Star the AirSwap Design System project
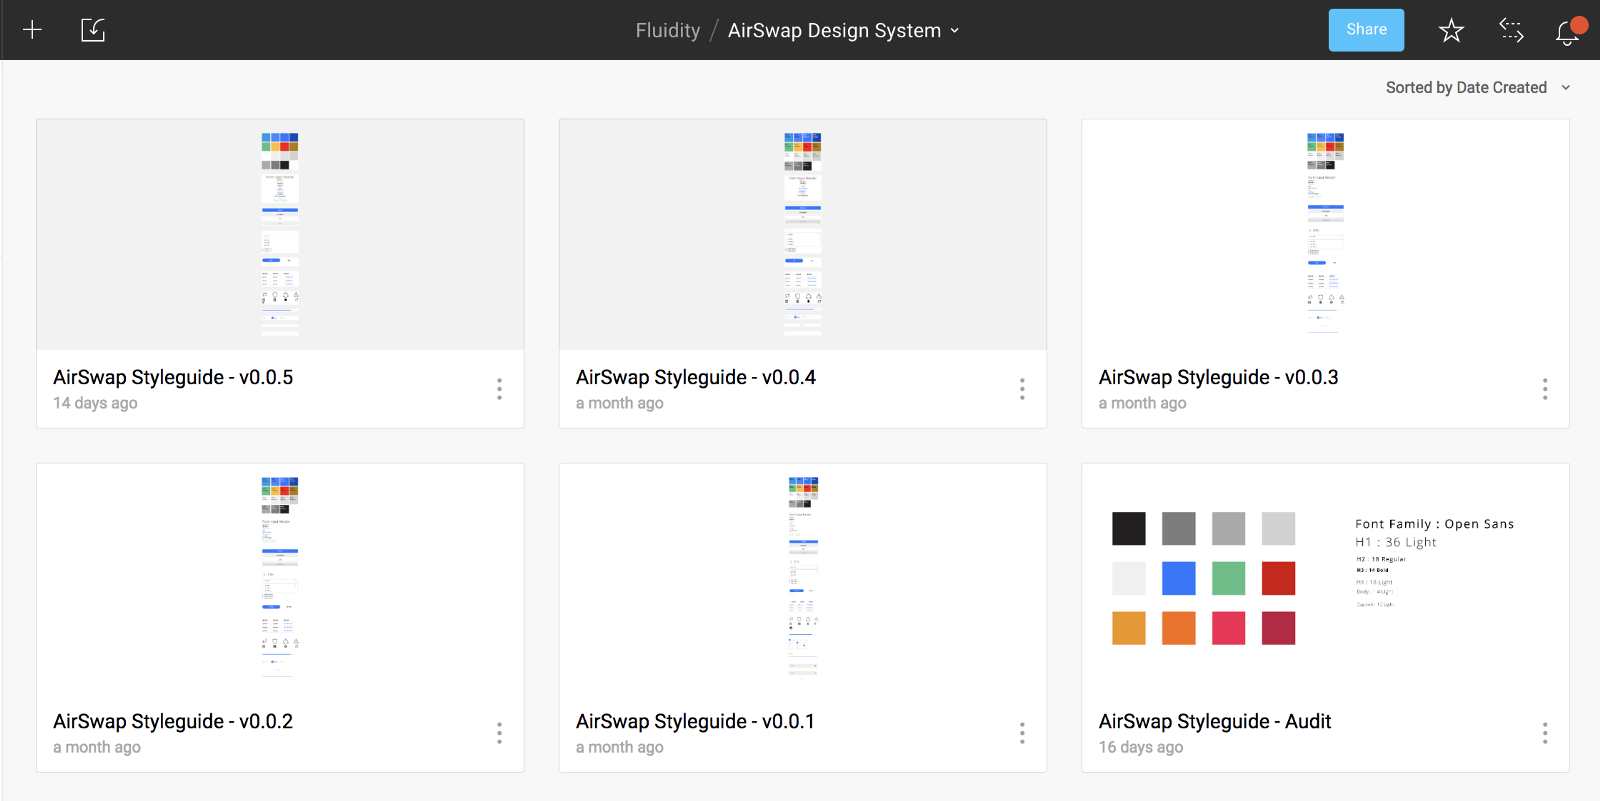1600x801 pixels. (1451, 31)
